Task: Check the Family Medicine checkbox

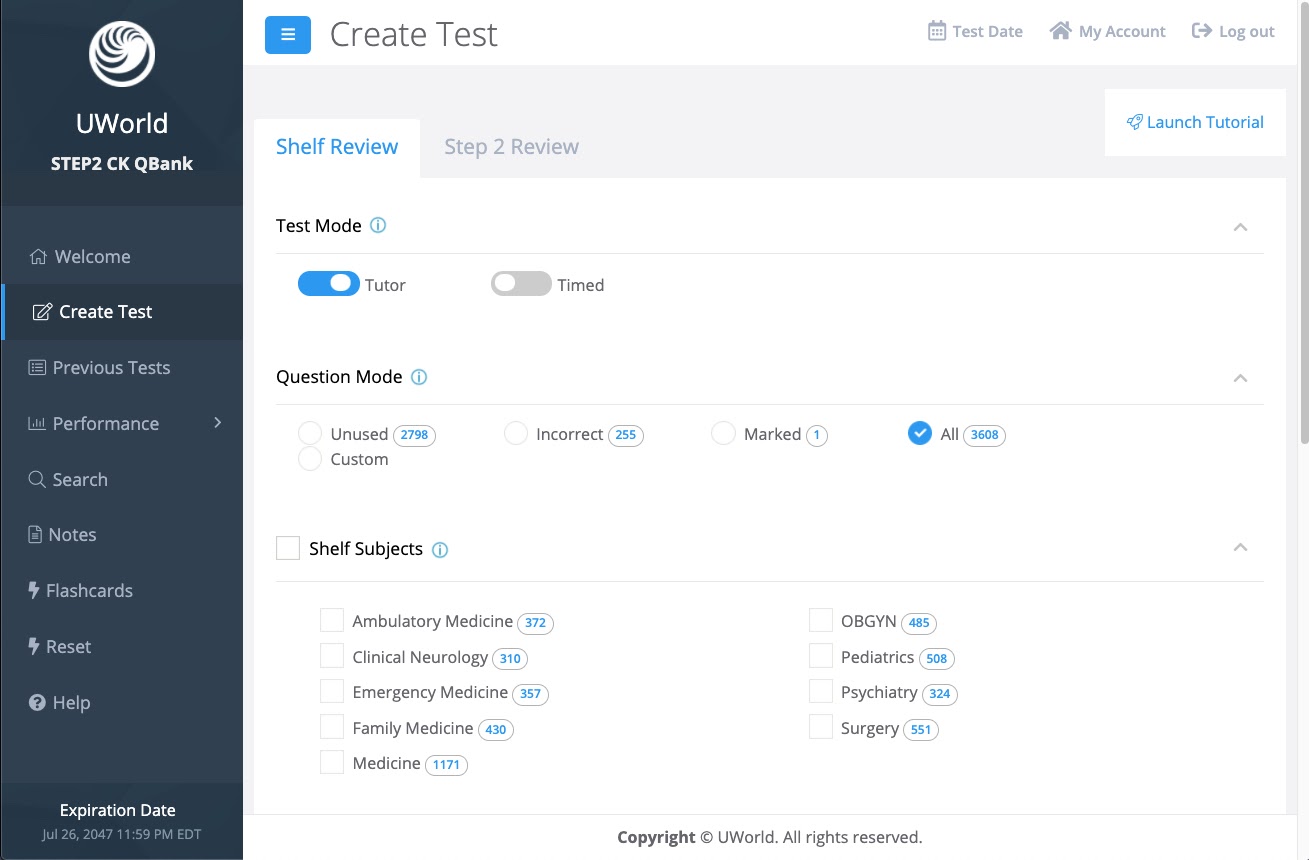Action: click(x=332, y=727)
